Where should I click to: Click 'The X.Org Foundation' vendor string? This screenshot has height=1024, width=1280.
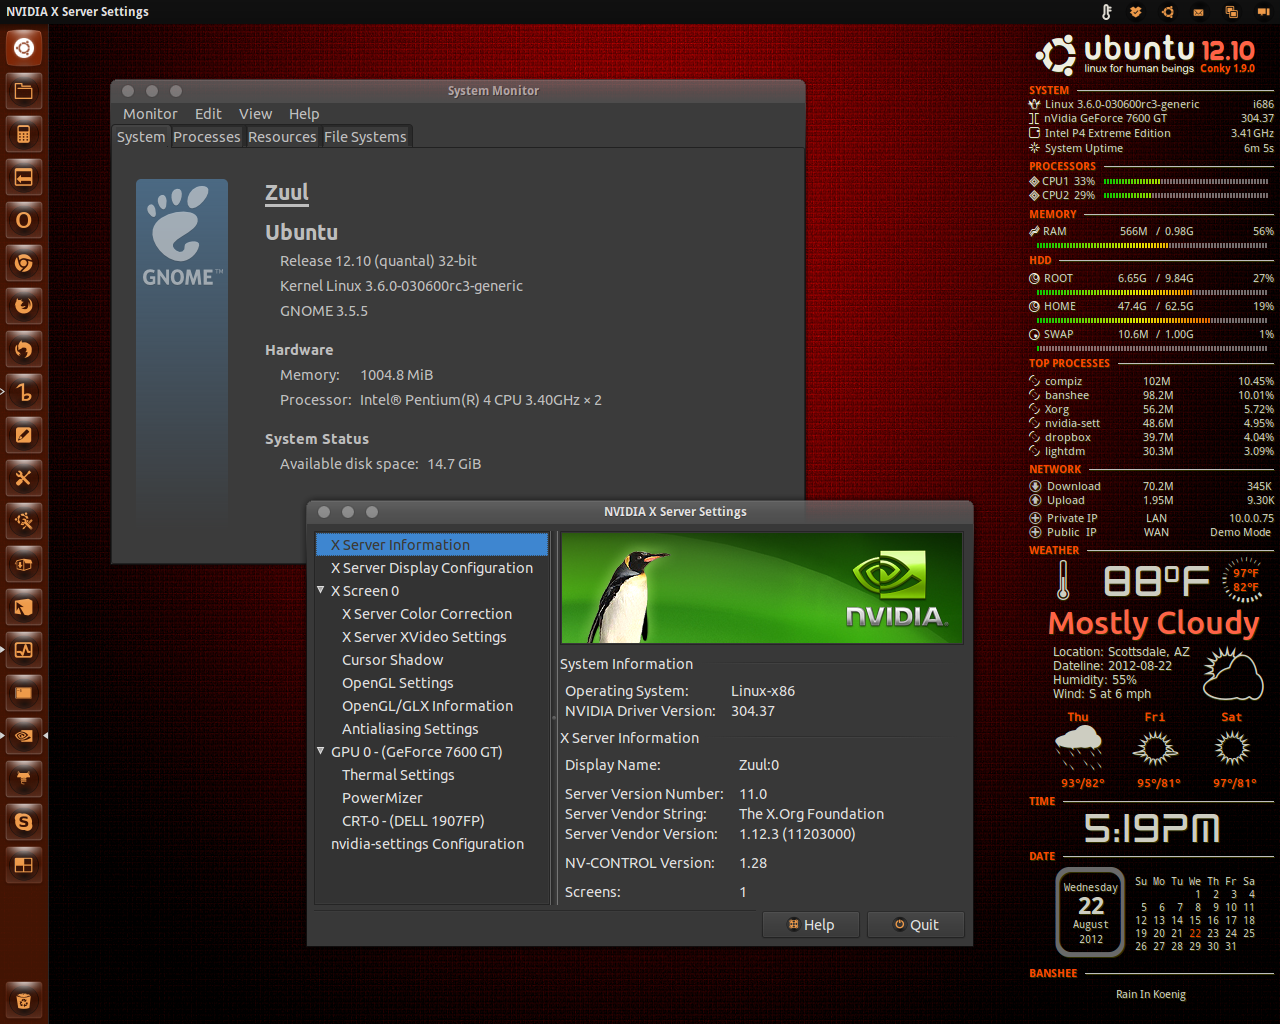coord(811,814)
